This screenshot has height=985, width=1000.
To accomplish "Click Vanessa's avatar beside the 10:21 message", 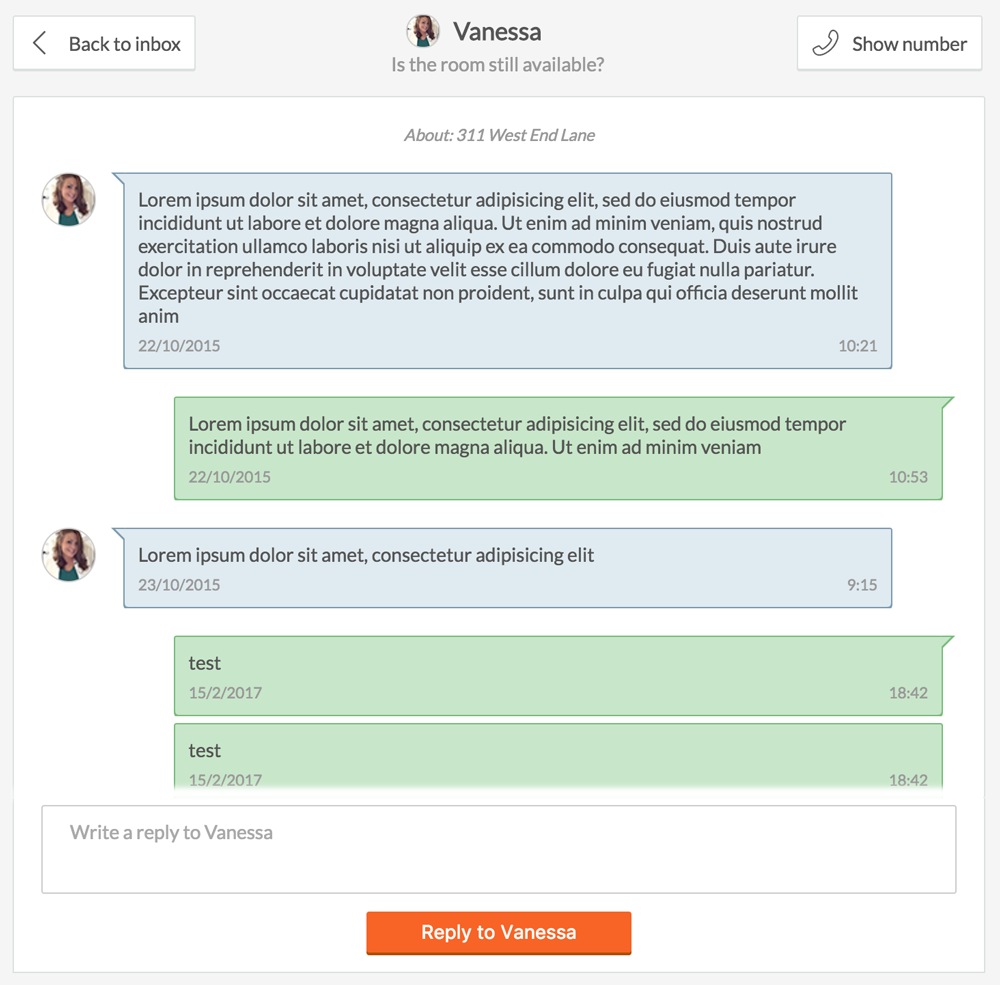I will pos(68,199).
